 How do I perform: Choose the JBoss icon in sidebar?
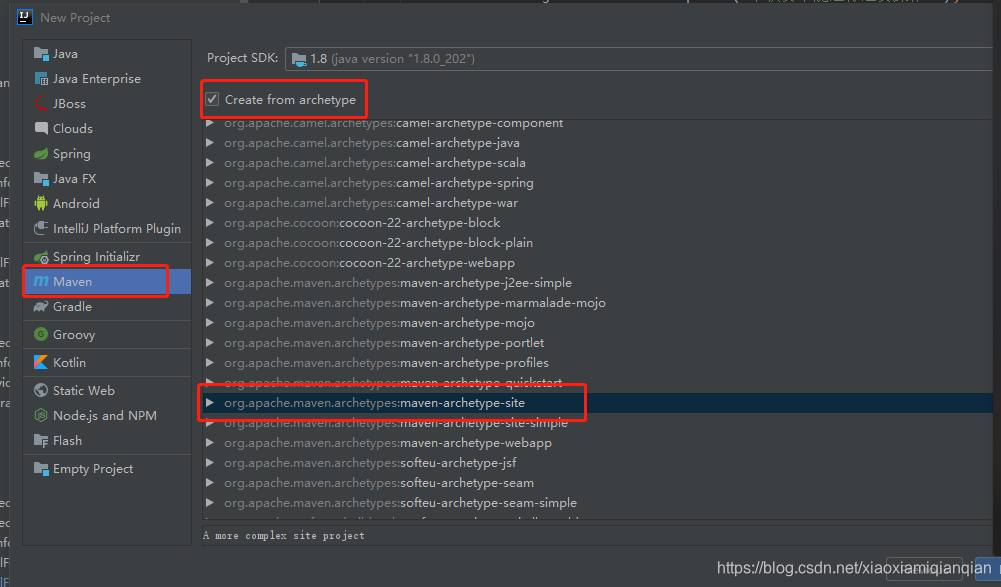pos(41,103)
